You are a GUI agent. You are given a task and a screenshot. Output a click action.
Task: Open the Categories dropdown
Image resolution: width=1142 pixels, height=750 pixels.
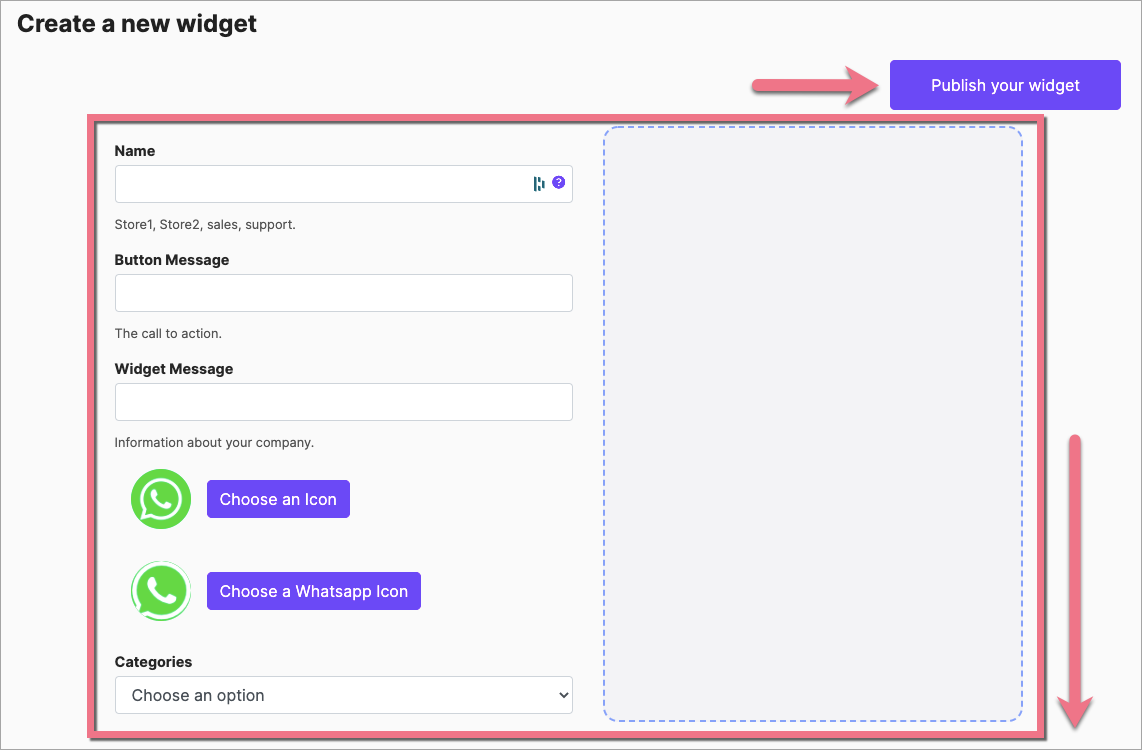click(x=343, y=695)
